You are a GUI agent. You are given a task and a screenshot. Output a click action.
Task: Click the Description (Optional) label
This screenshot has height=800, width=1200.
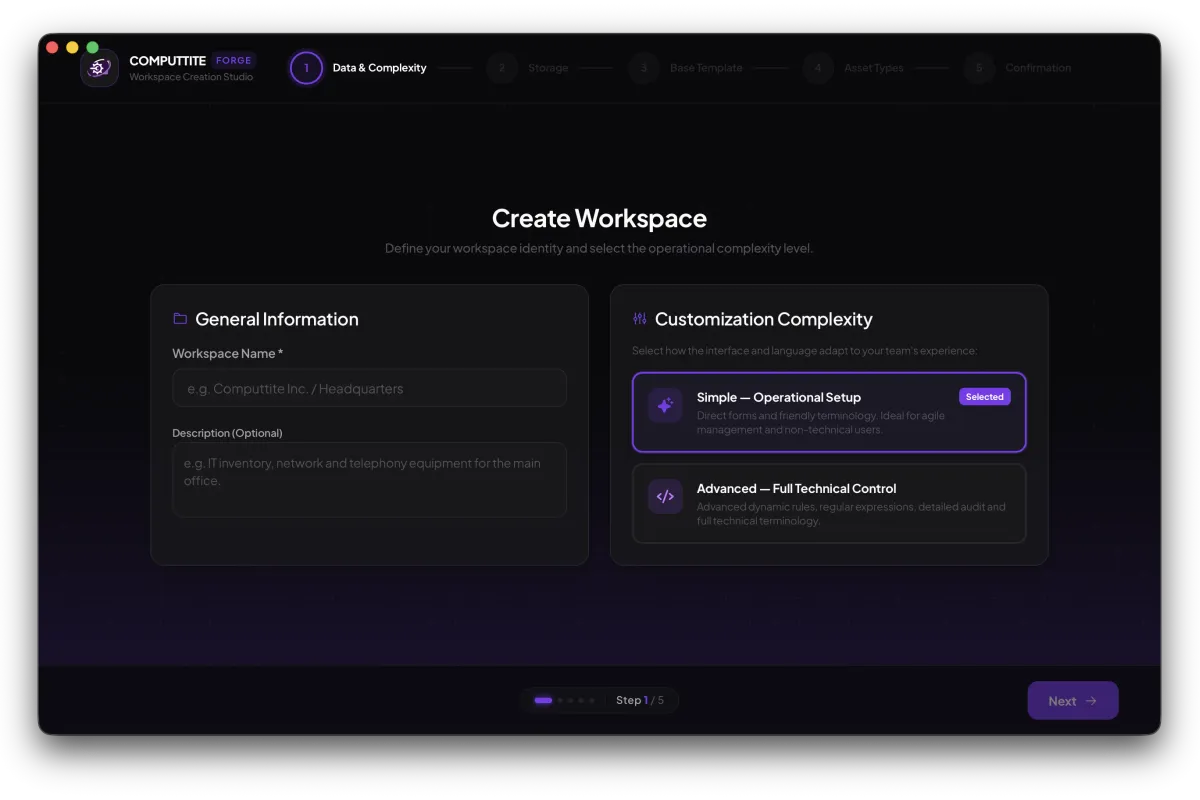coord(227,433)
